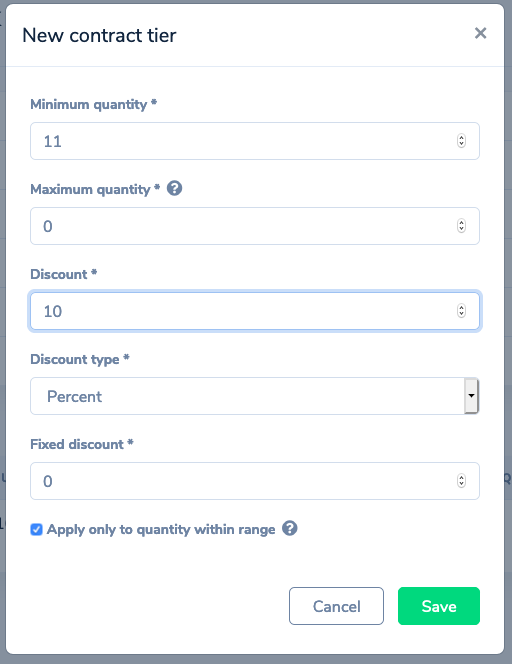Click the Minimum quantity input field
This screenshot has height=664, width=512.
[x=255, y=141]
